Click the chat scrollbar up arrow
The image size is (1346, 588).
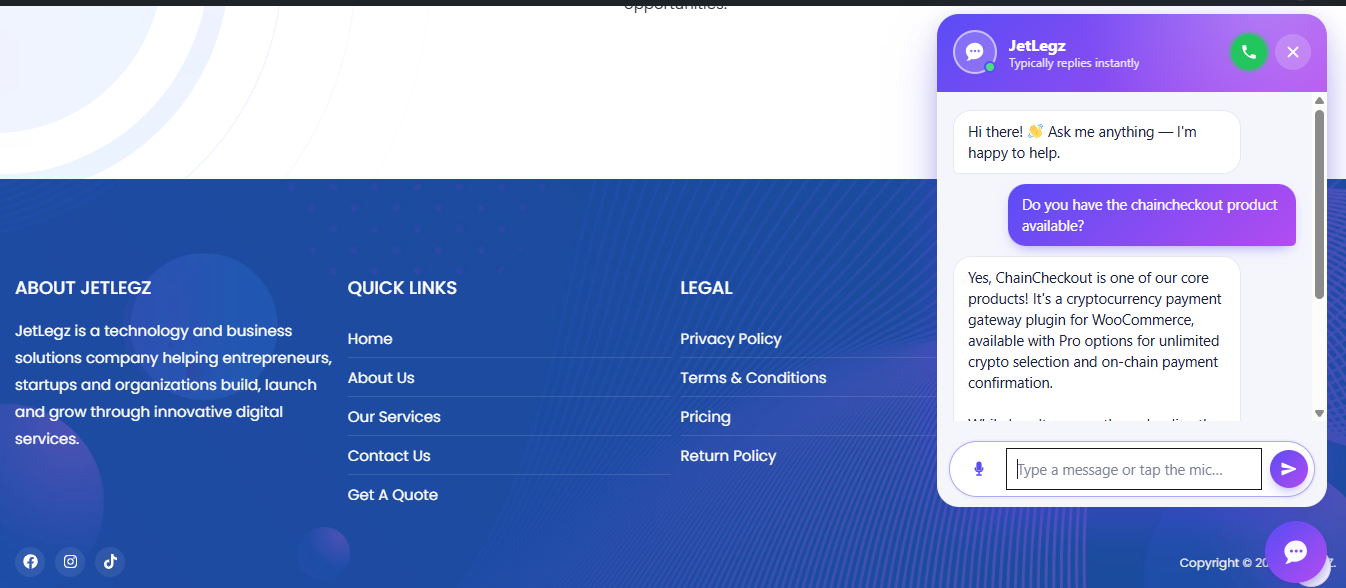[1319, 101]
